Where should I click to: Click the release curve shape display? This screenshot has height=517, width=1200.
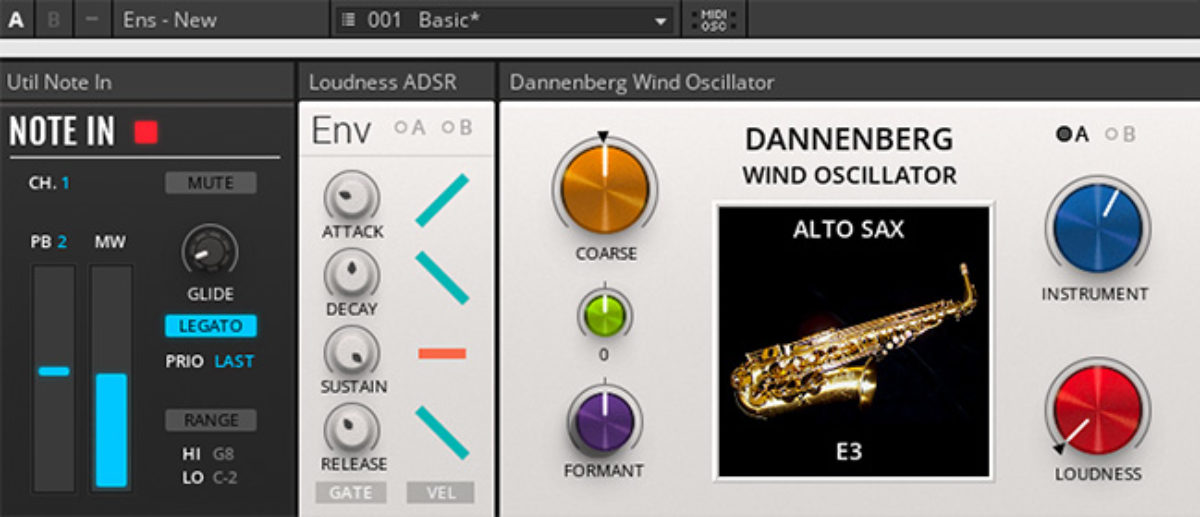[442, 432]
